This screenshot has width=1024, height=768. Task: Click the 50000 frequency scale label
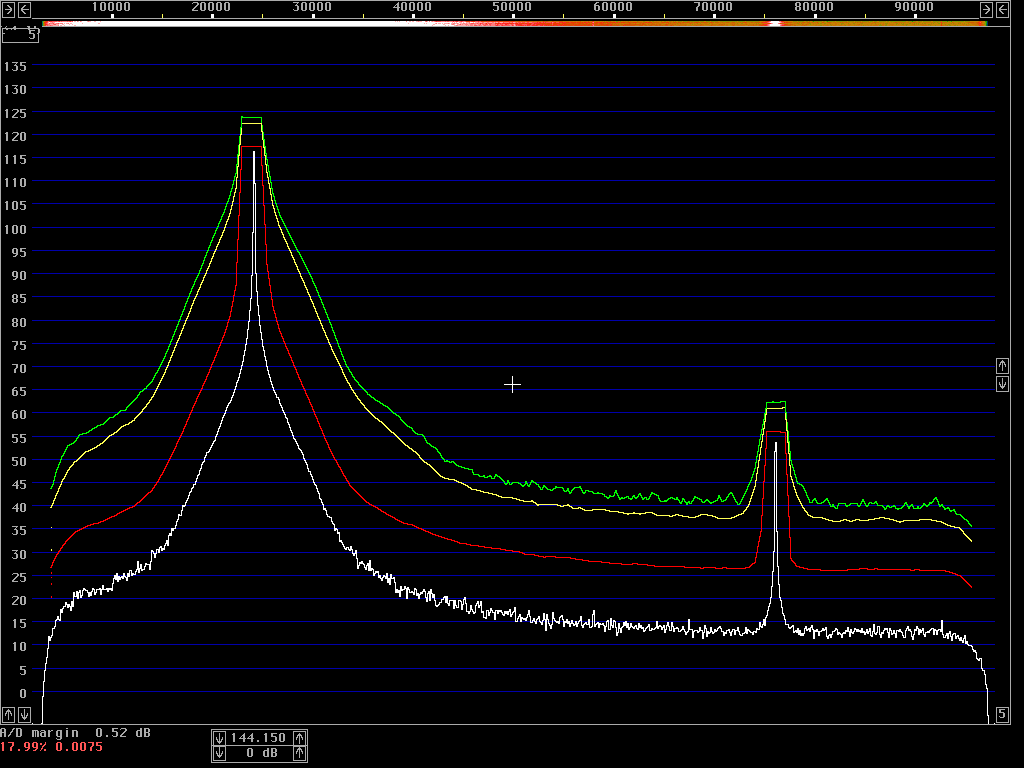[x=512, y=7]
